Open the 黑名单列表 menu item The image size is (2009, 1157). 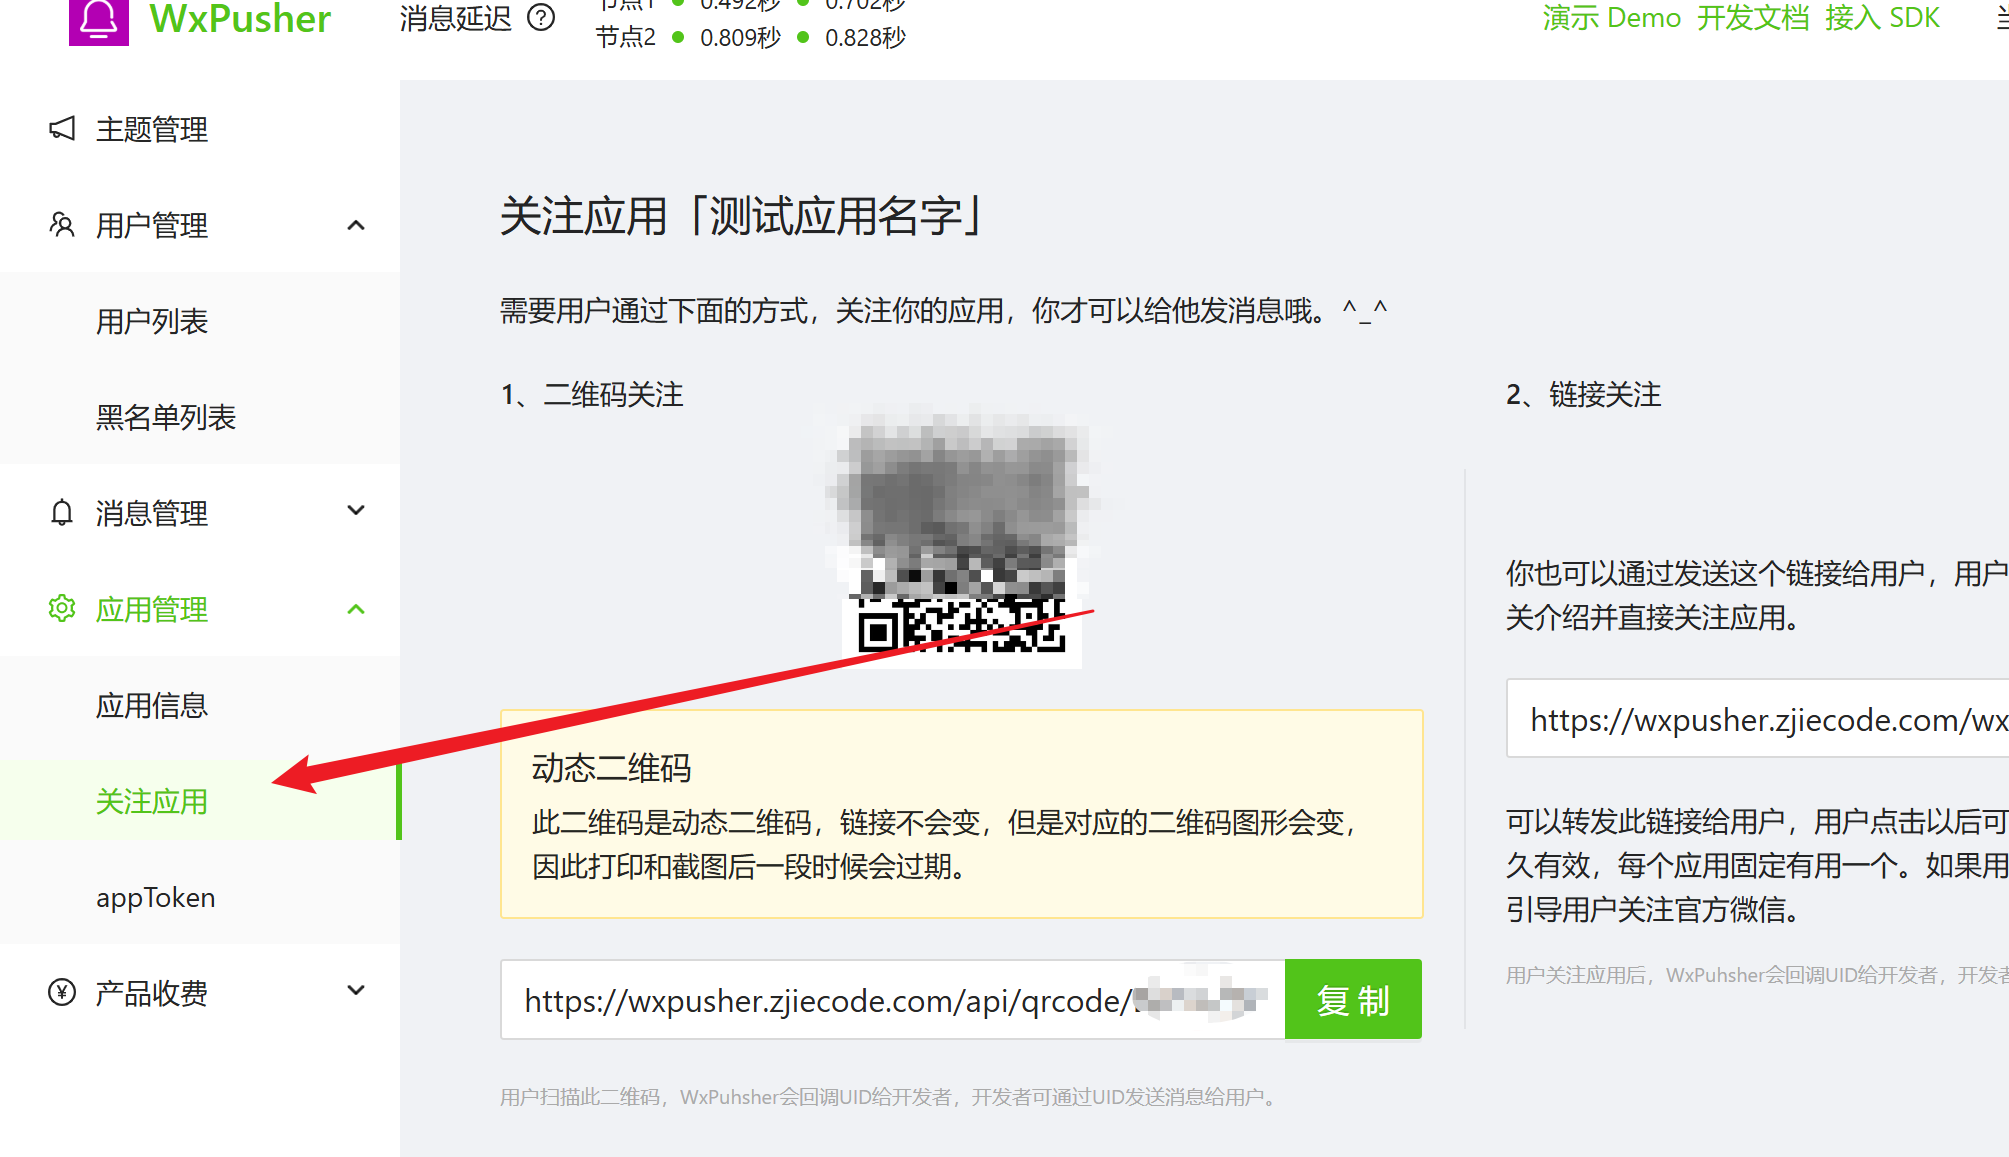(x=166, y=417)
